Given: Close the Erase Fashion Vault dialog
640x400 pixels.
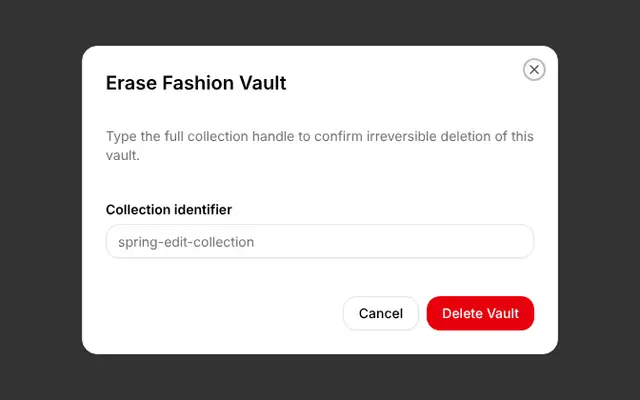Looking at the screenshot, I should coord(534,70).
